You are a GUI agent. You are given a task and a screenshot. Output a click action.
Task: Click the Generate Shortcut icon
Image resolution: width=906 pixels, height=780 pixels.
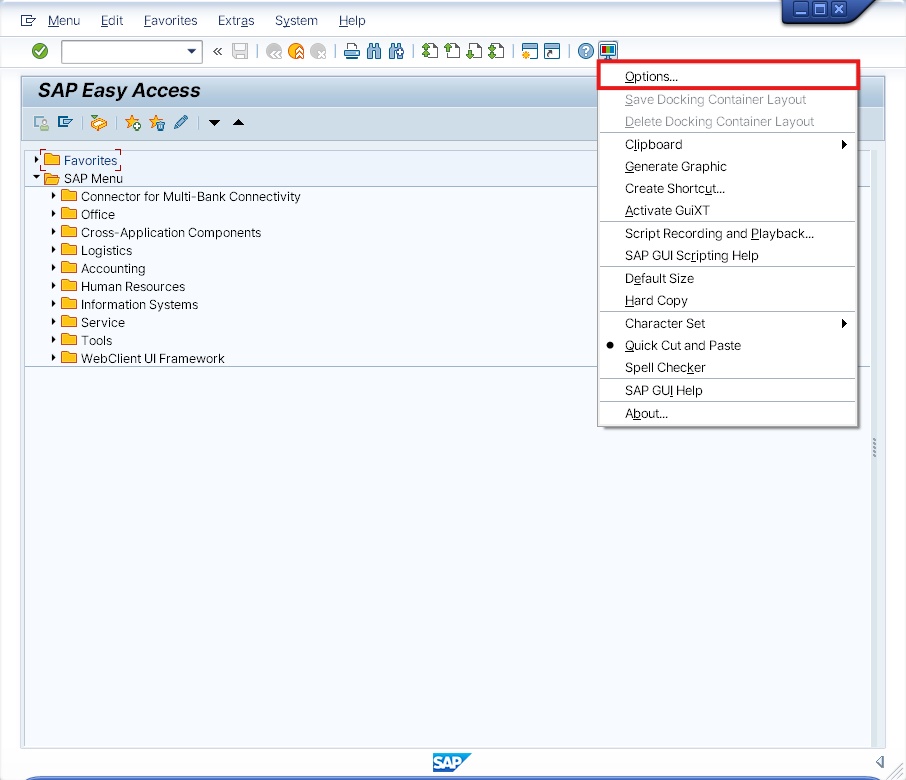552,51
